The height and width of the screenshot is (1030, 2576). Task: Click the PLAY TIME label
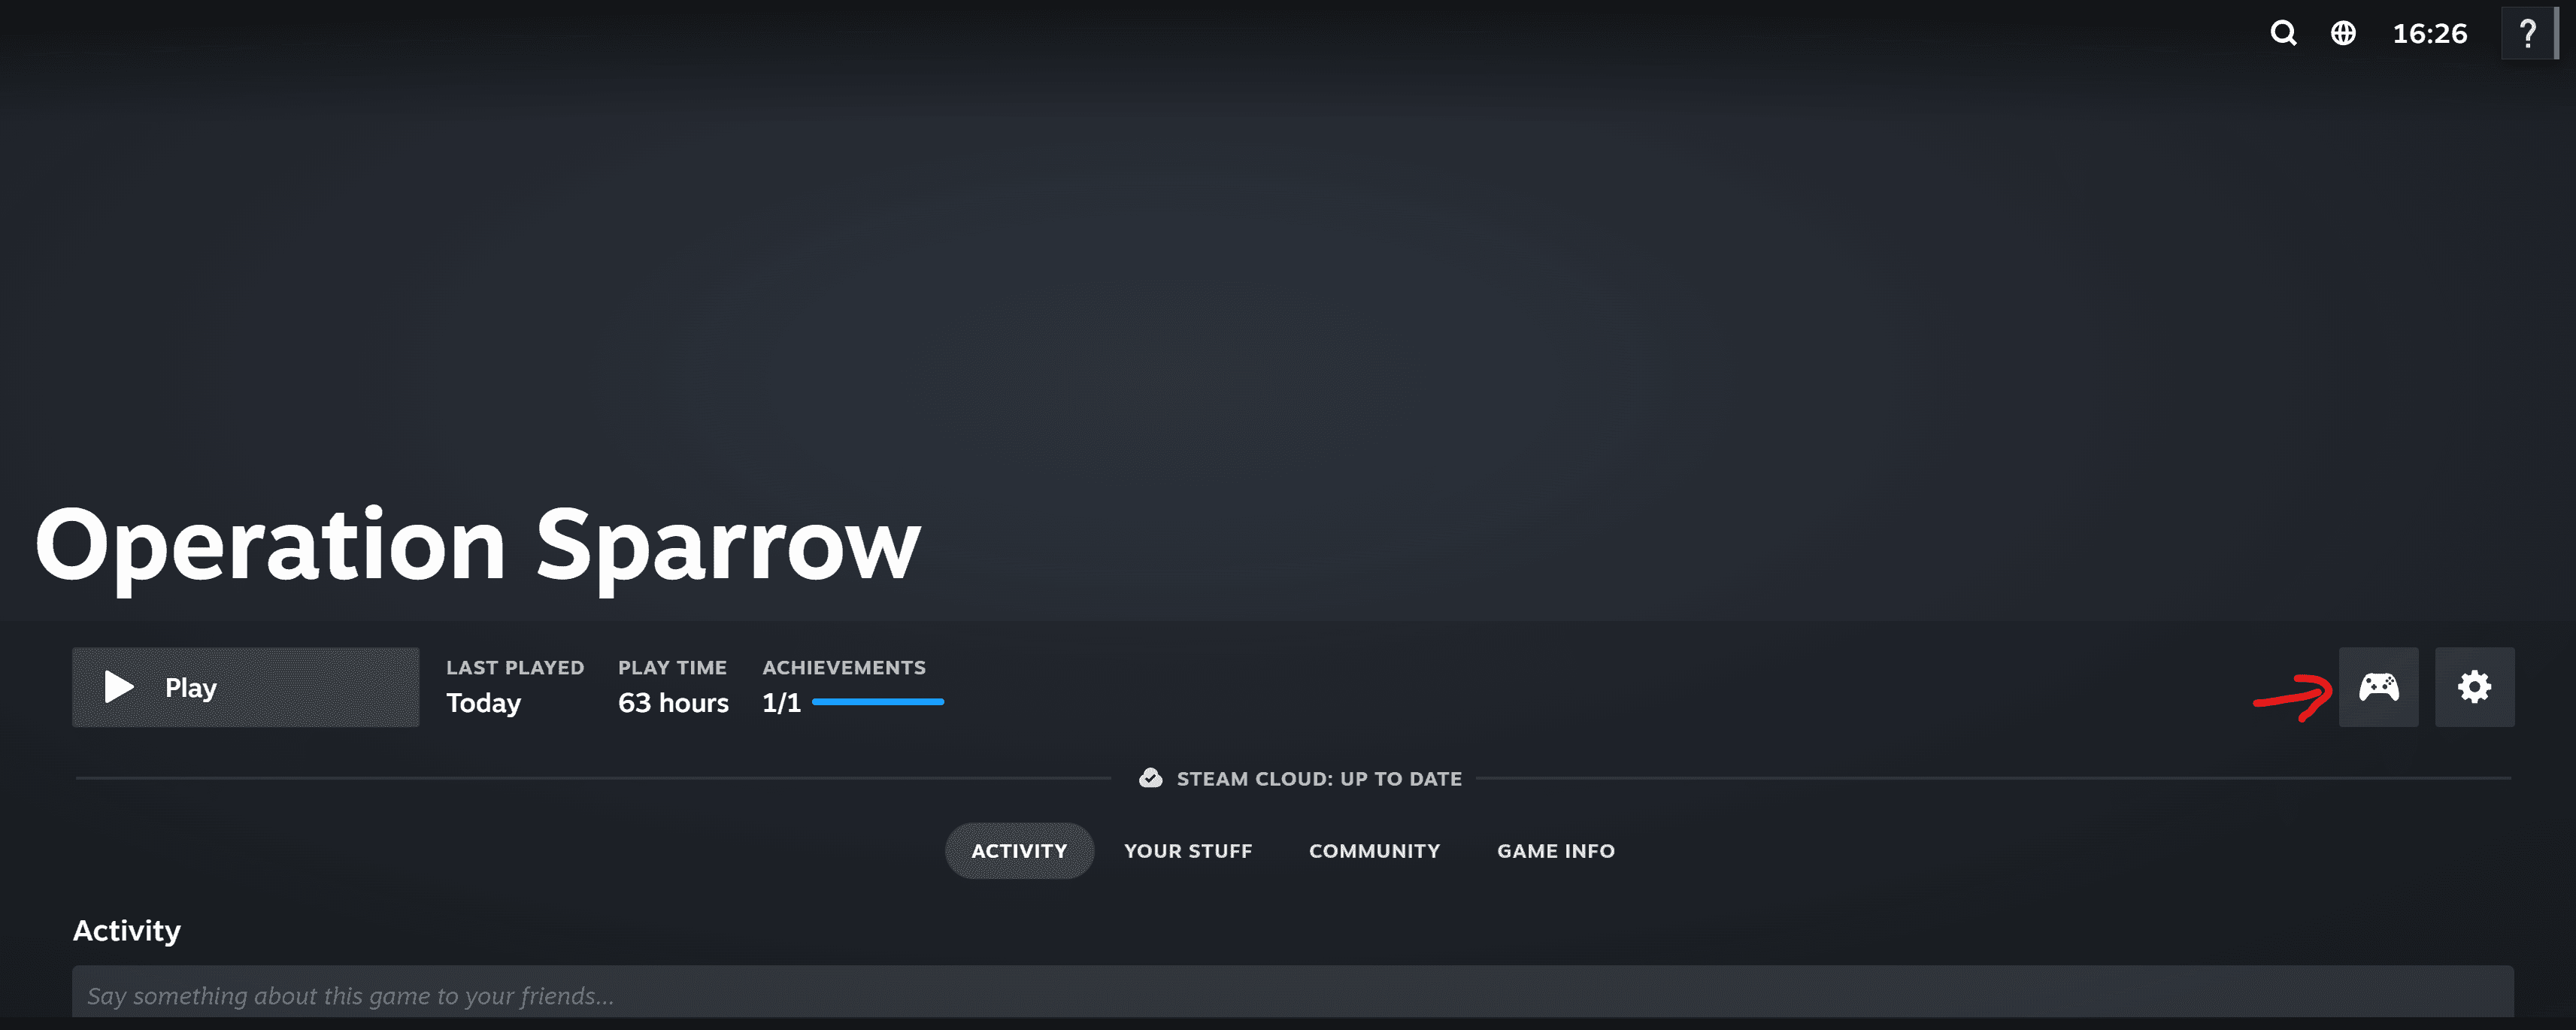point(672,667)
